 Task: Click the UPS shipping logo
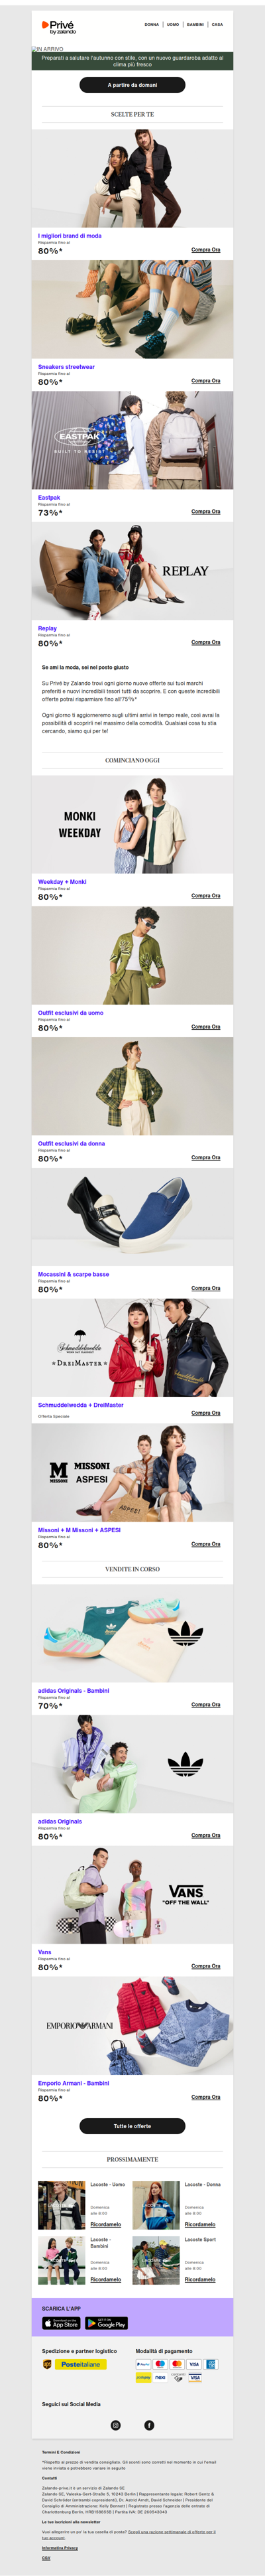pos(47,2365)
